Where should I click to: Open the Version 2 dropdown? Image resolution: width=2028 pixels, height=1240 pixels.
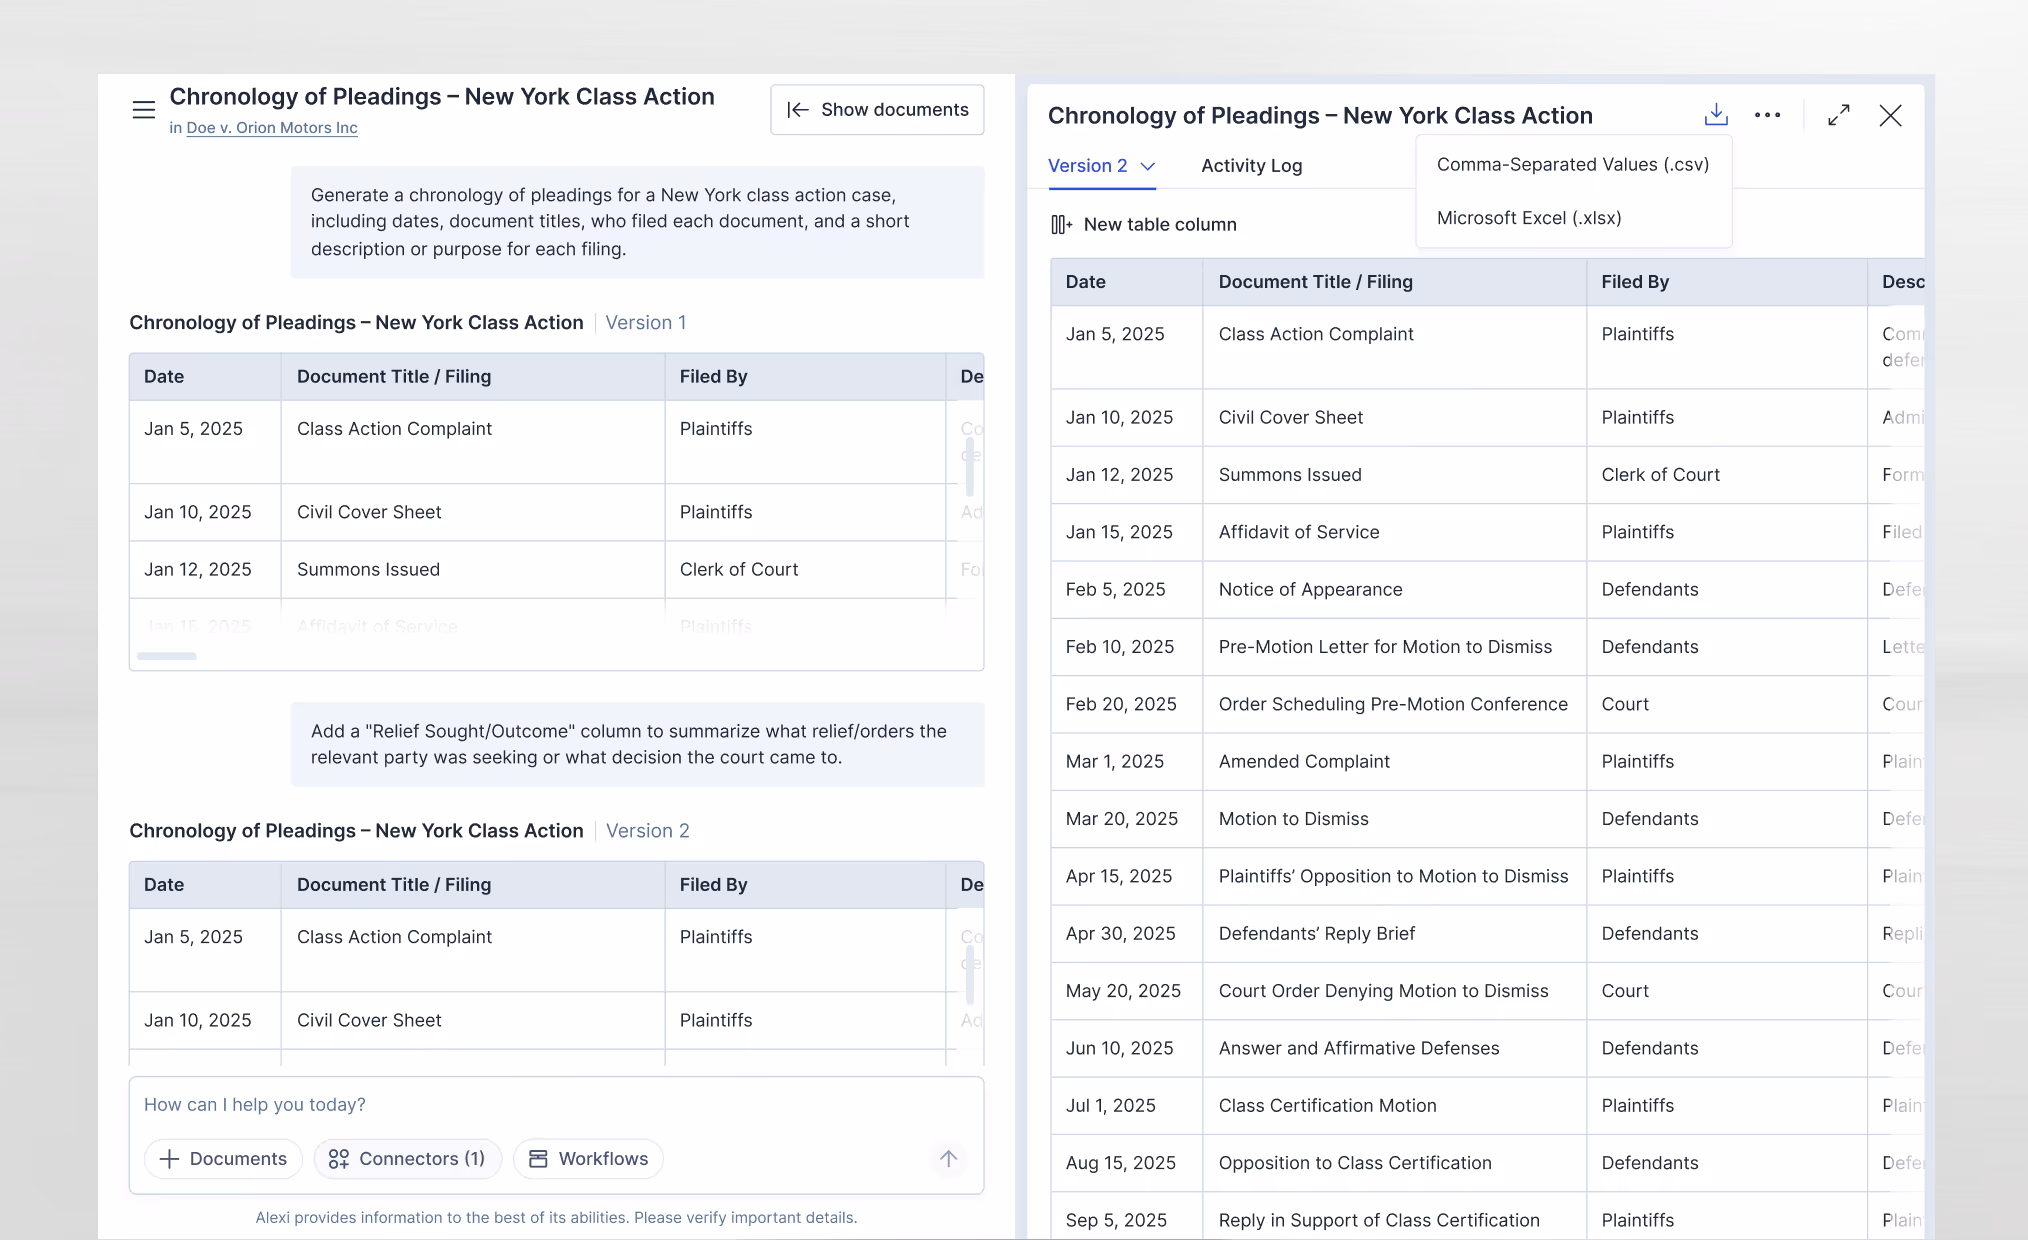click(x=1101, y=166)
